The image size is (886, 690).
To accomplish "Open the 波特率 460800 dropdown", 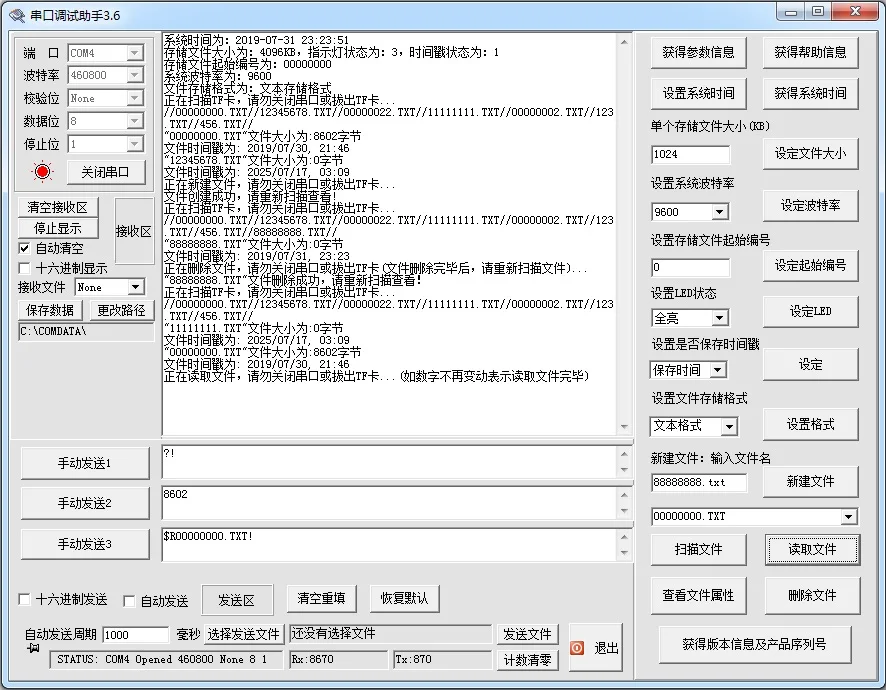I will pyautogui.click(x=134, y=75).
